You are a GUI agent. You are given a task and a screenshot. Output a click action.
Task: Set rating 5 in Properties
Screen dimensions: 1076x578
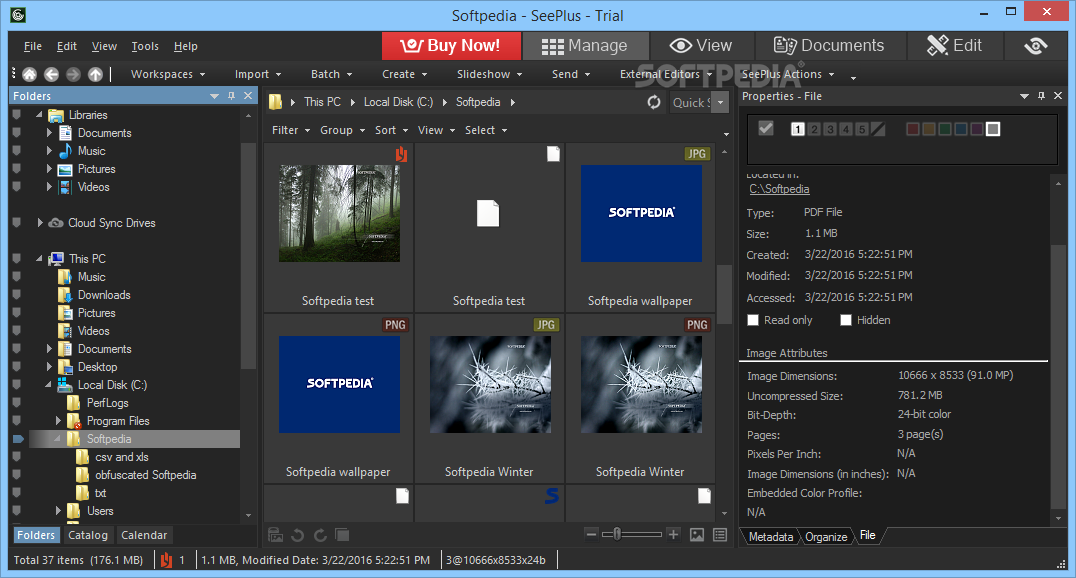coord(862,129)
